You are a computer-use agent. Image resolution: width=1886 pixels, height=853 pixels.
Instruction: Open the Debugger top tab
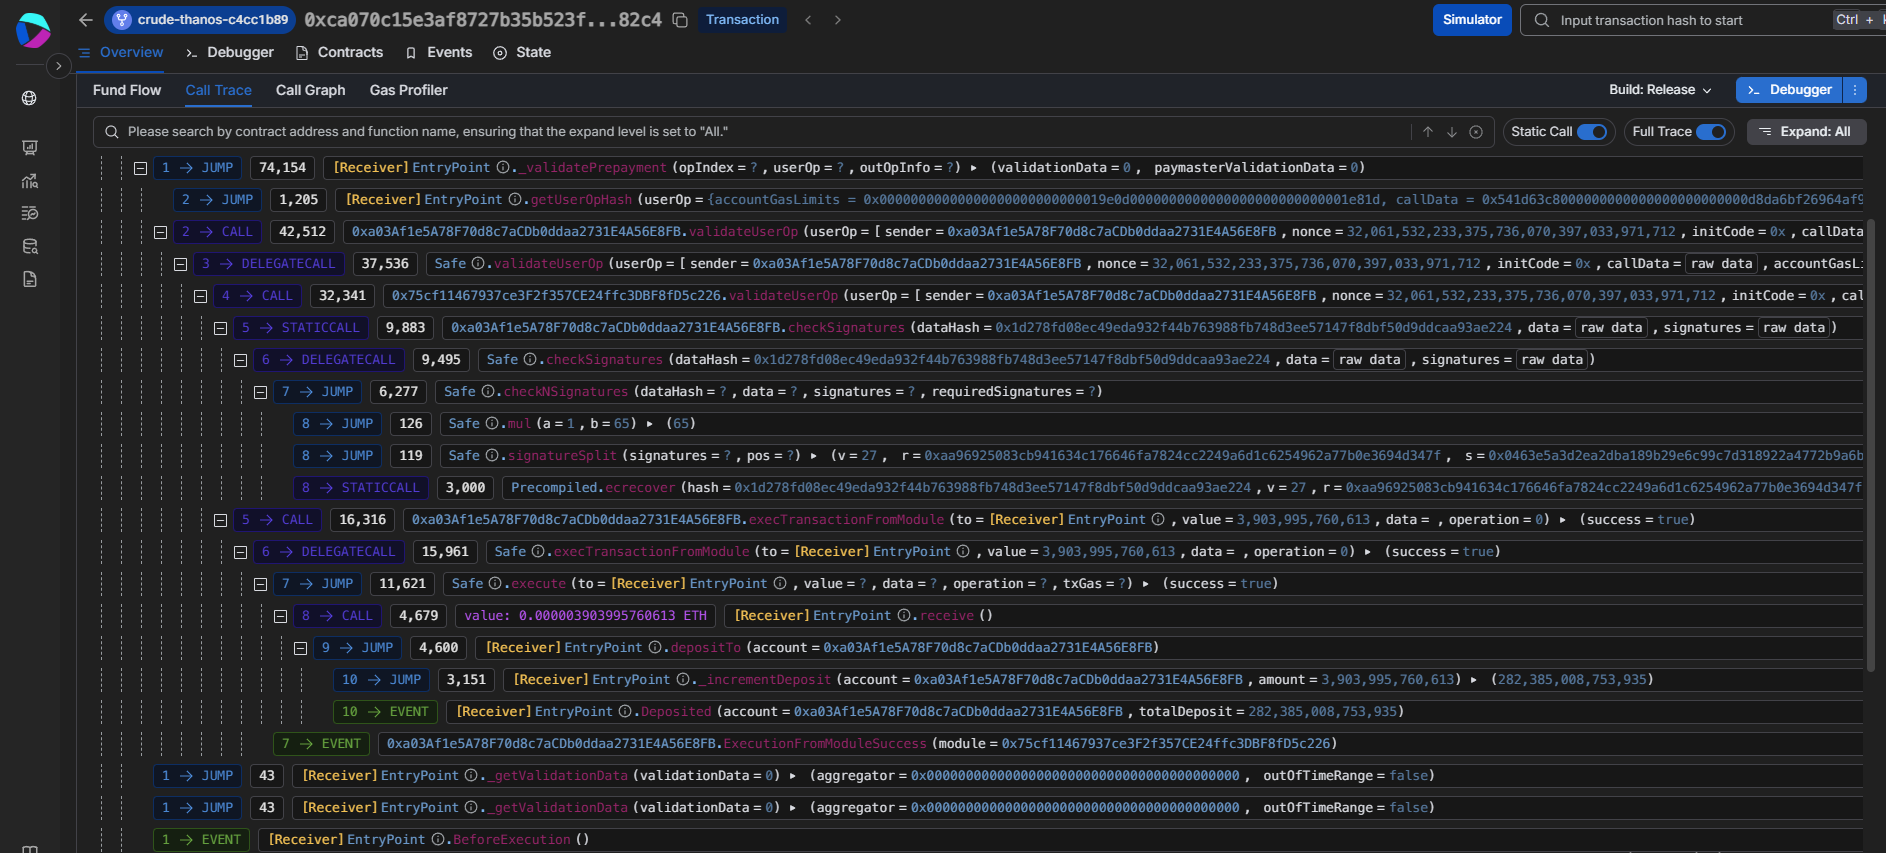click(230, 52)
